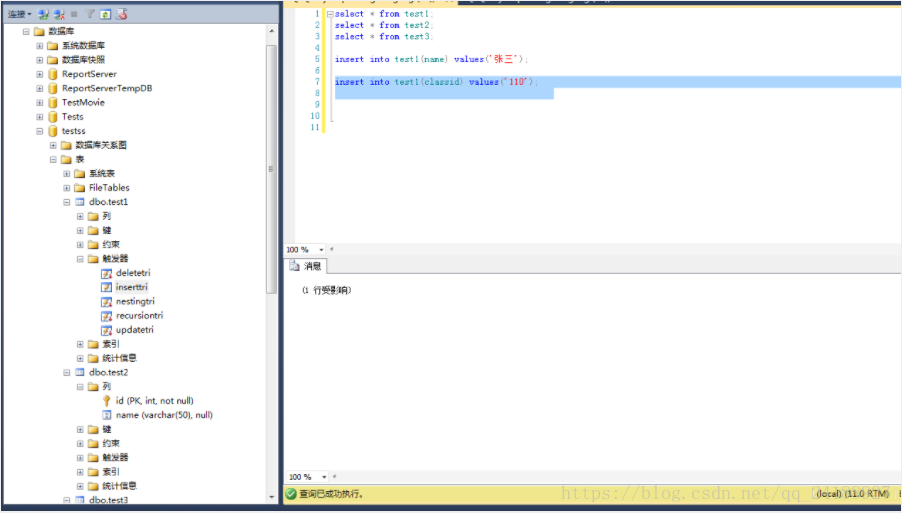Click the green success check icon in status bar
Screen dimensions: 902x513
click(x=292, y=494)
